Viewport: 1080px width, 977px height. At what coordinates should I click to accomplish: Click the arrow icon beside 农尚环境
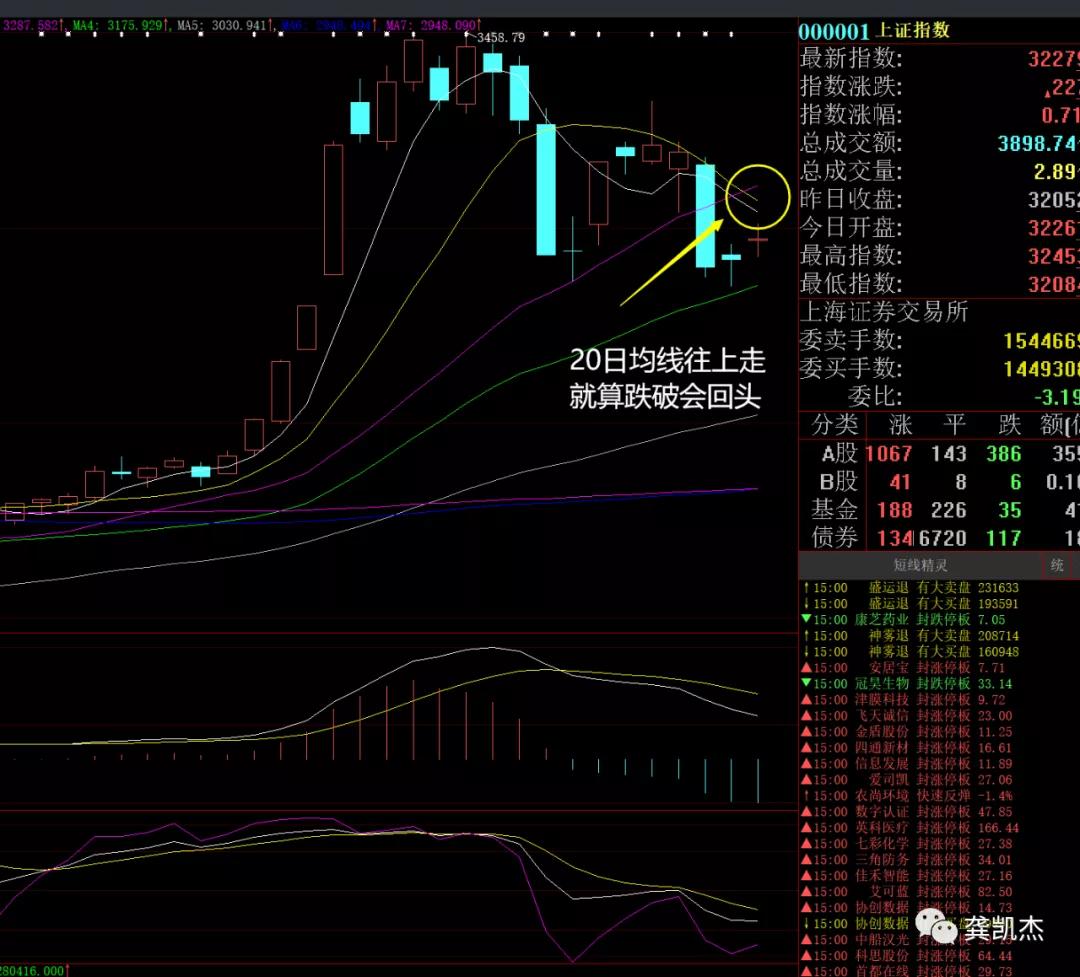point(805,796)
